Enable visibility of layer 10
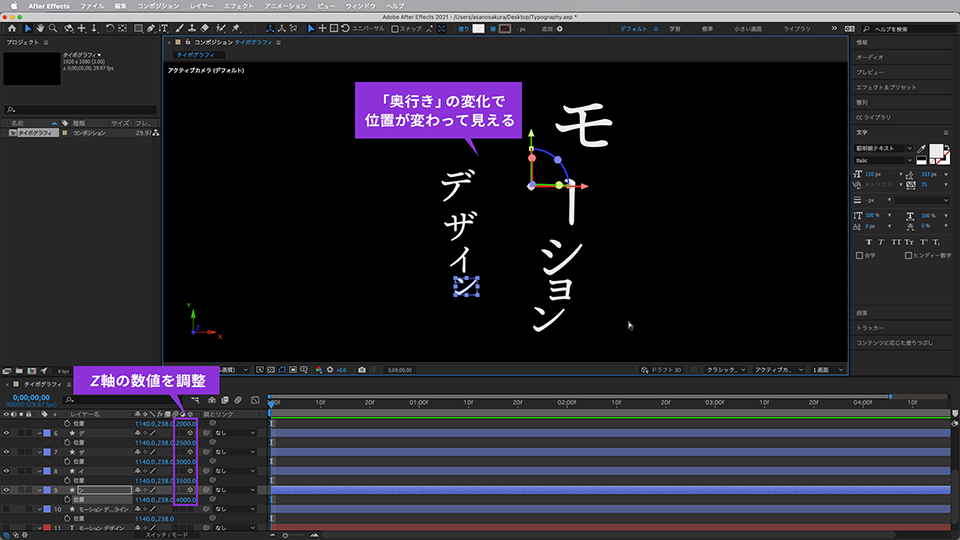Screen dimensions: 960x540 coord(6,509)
